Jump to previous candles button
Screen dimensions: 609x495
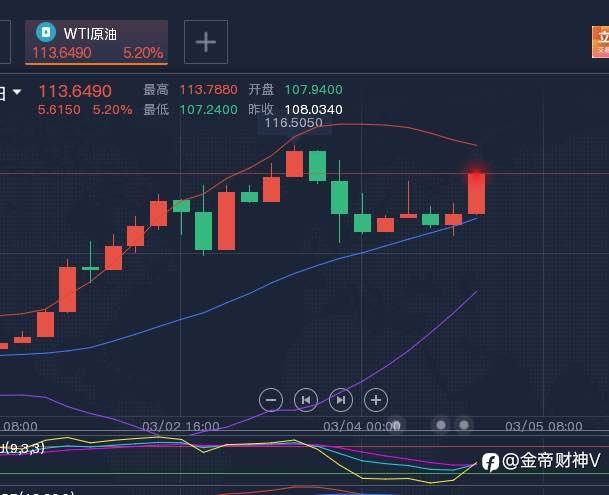(x=306, y=400)
